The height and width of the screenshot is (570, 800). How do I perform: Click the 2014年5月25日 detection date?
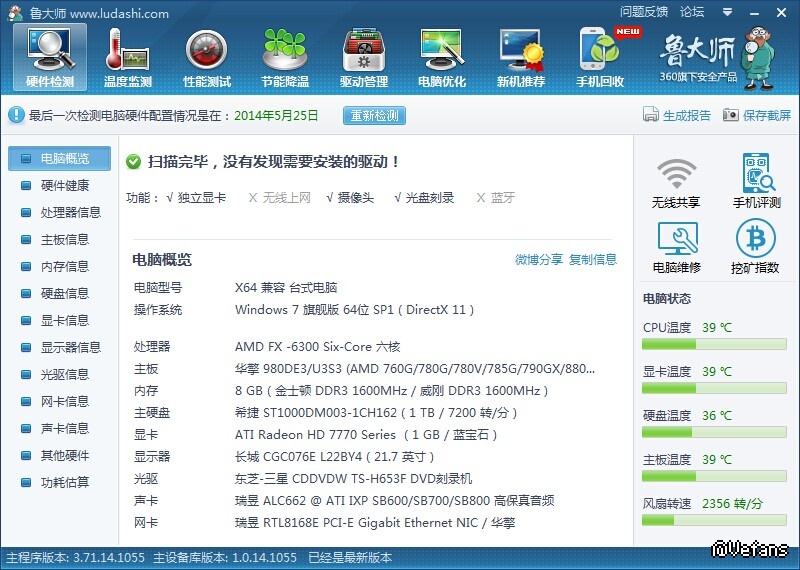point(276,116)
